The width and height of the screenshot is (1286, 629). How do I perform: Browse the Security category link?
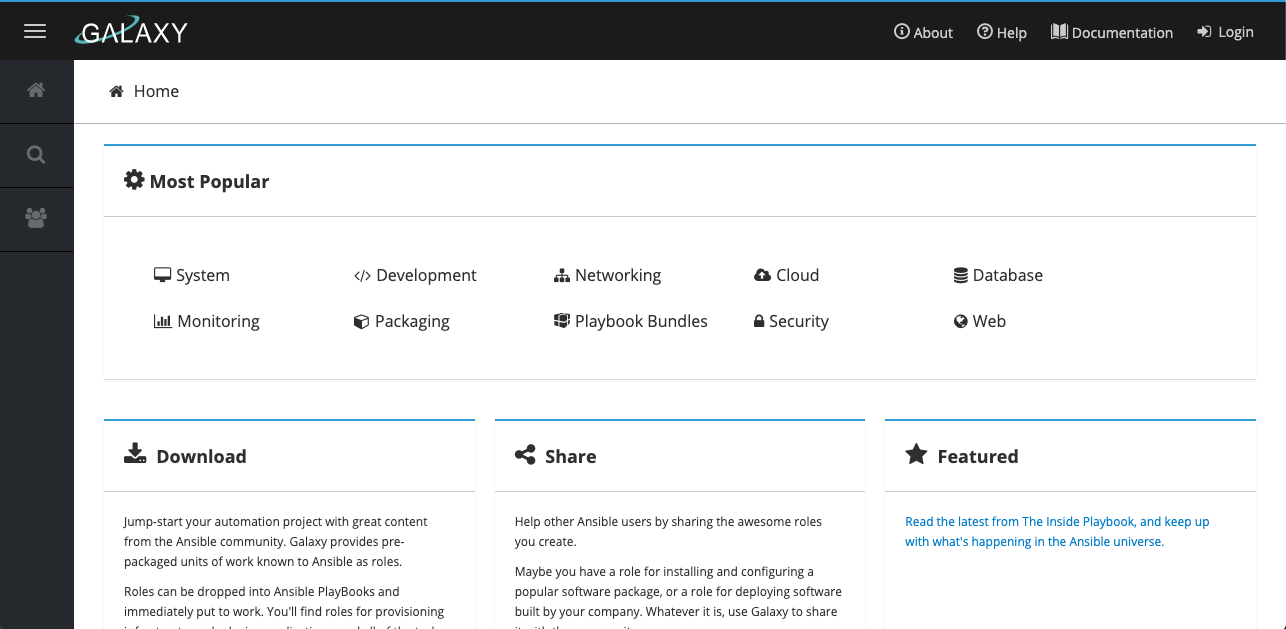(x=792, y=321)
